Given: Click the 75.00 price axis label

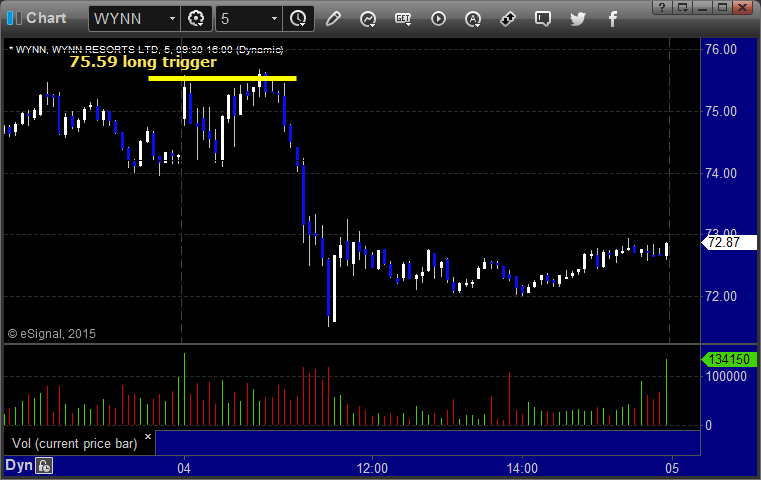Looking at the screenshot, I should (721, 112).
